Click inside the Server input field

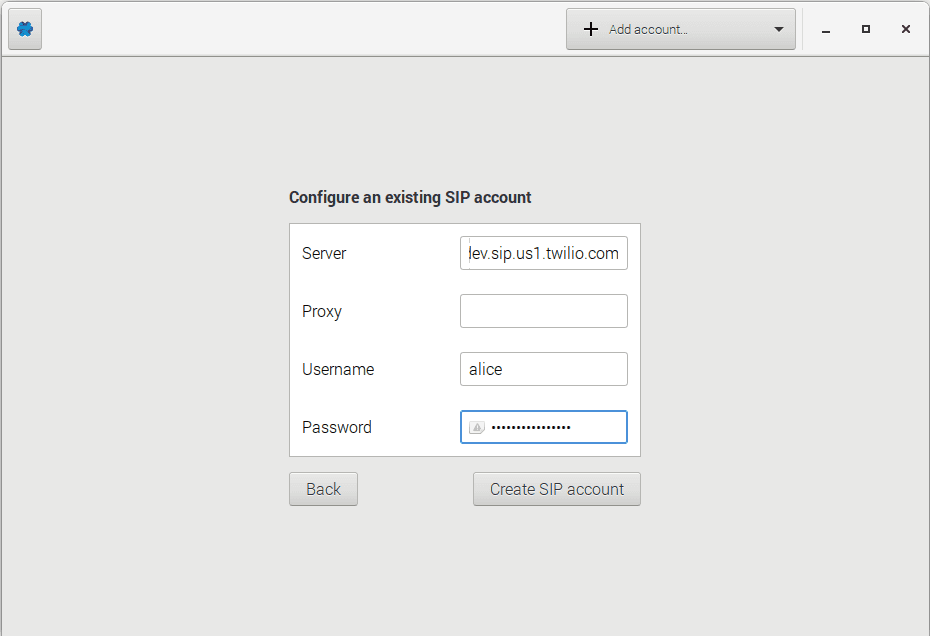(x=543, y=253)
